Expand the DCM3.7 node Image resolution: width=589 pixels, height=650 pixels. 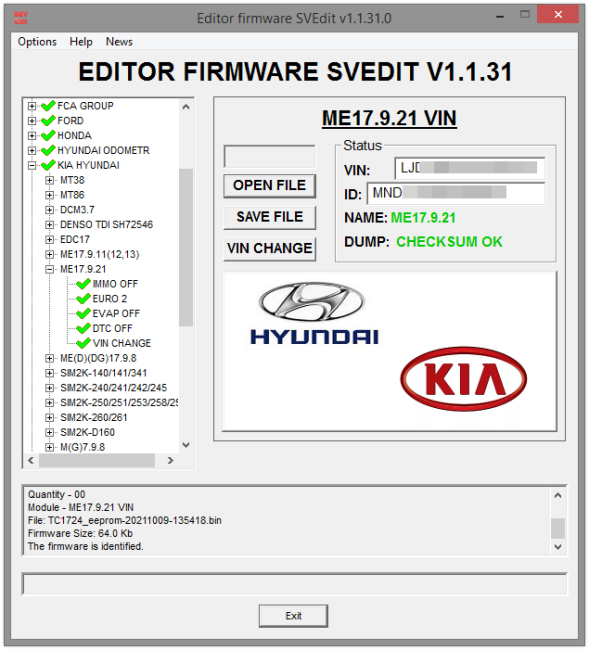[49, 210]
